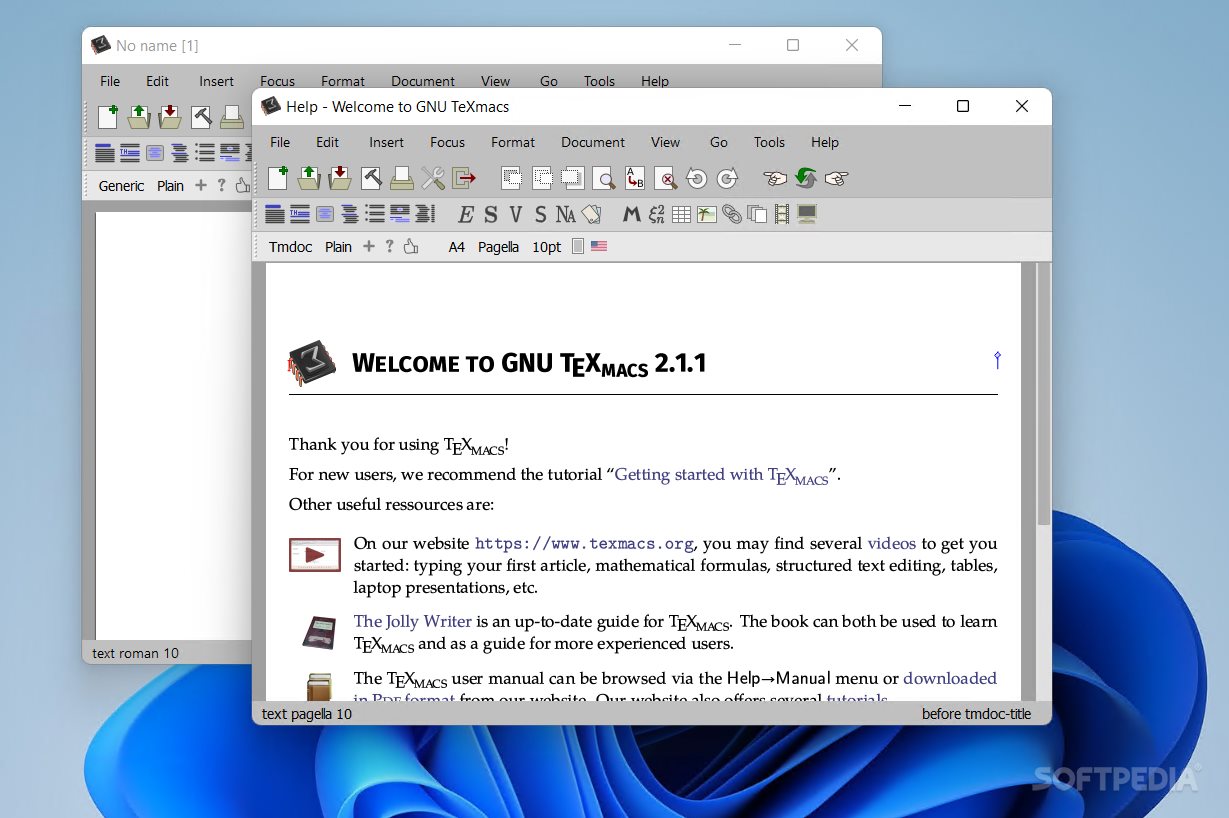Open the Plain style dropdown in Help window
1229x818 pixels.
[x=338, y=247]
